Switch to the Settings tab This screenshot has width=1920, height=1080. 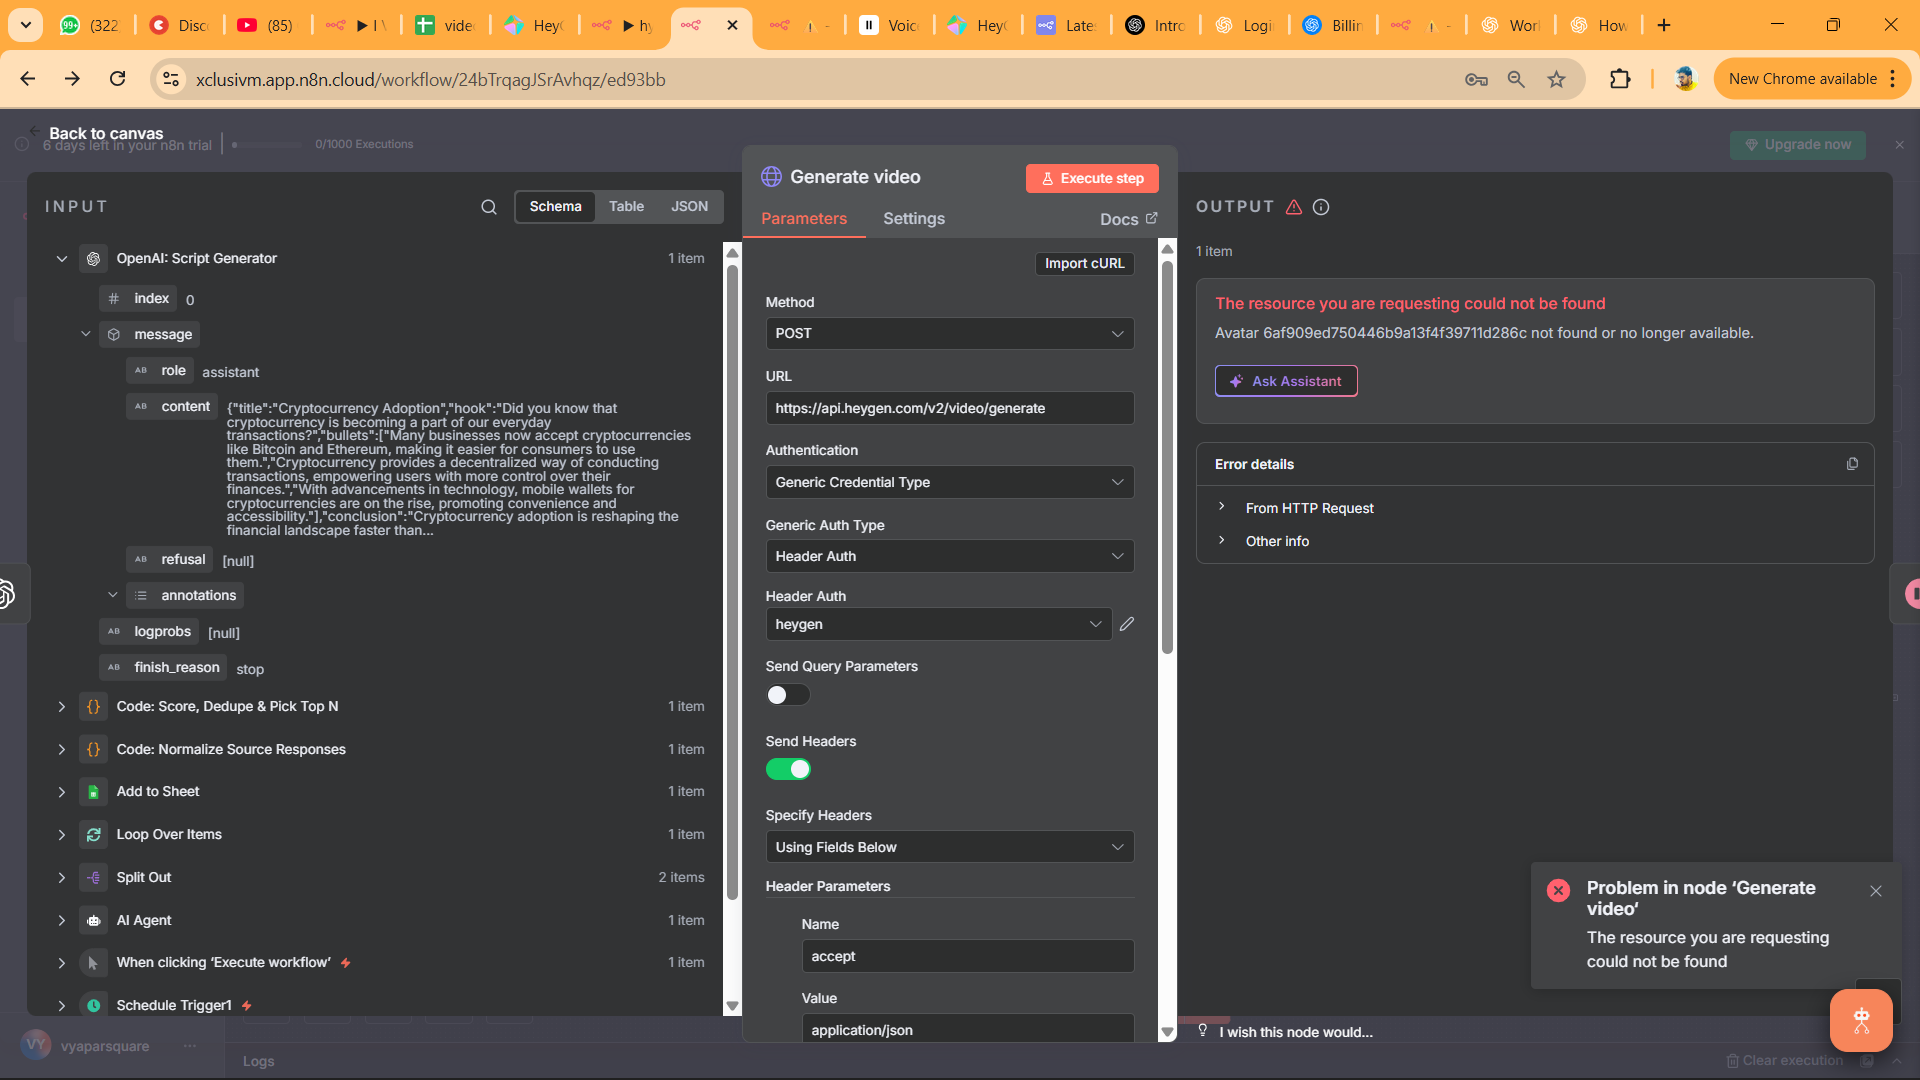(913, 219)
